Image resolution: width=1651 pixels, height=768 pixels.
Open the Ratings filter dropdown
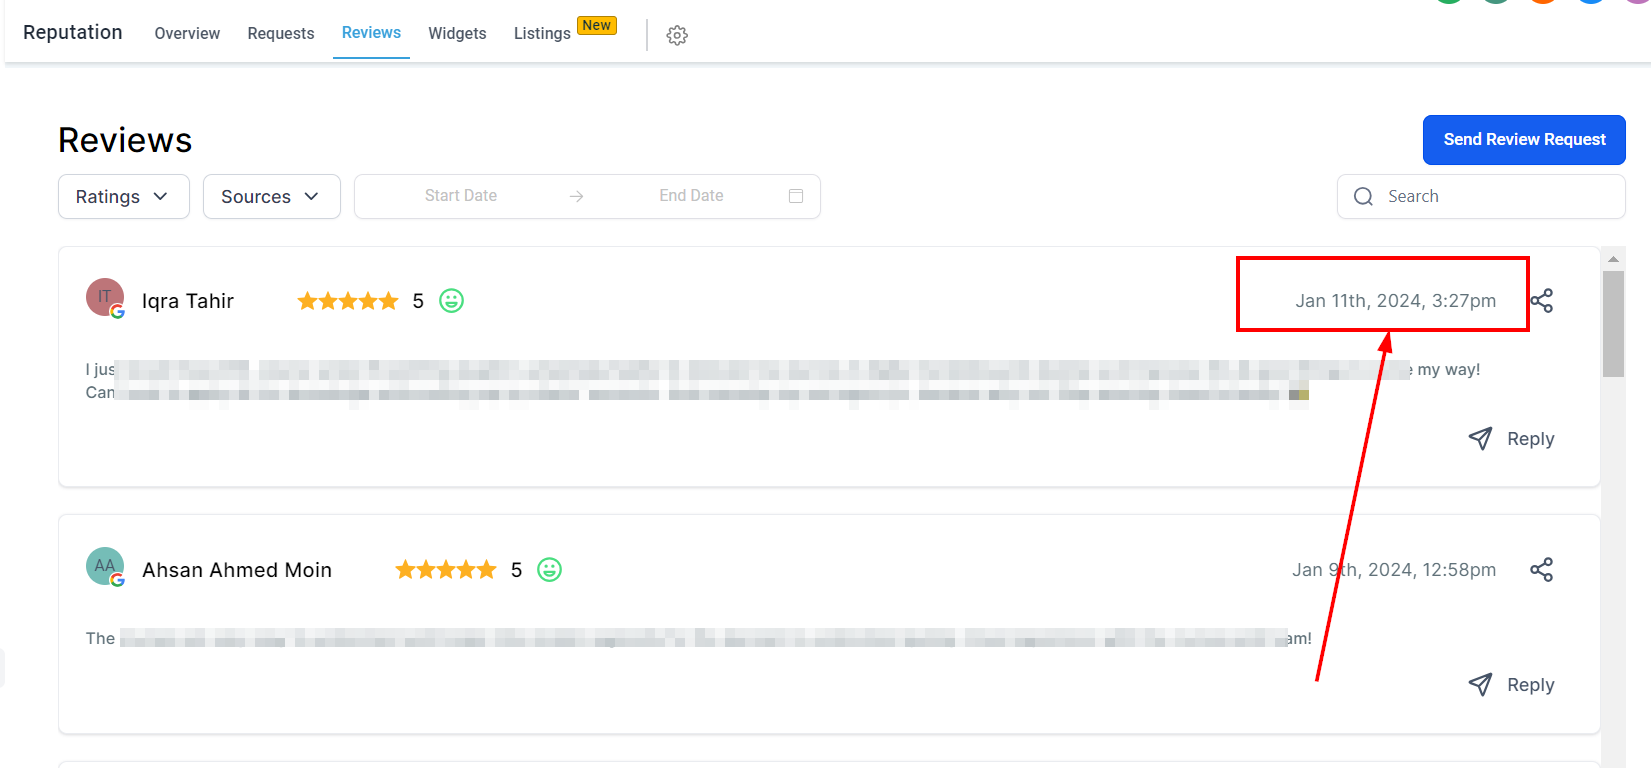point(124,197)
